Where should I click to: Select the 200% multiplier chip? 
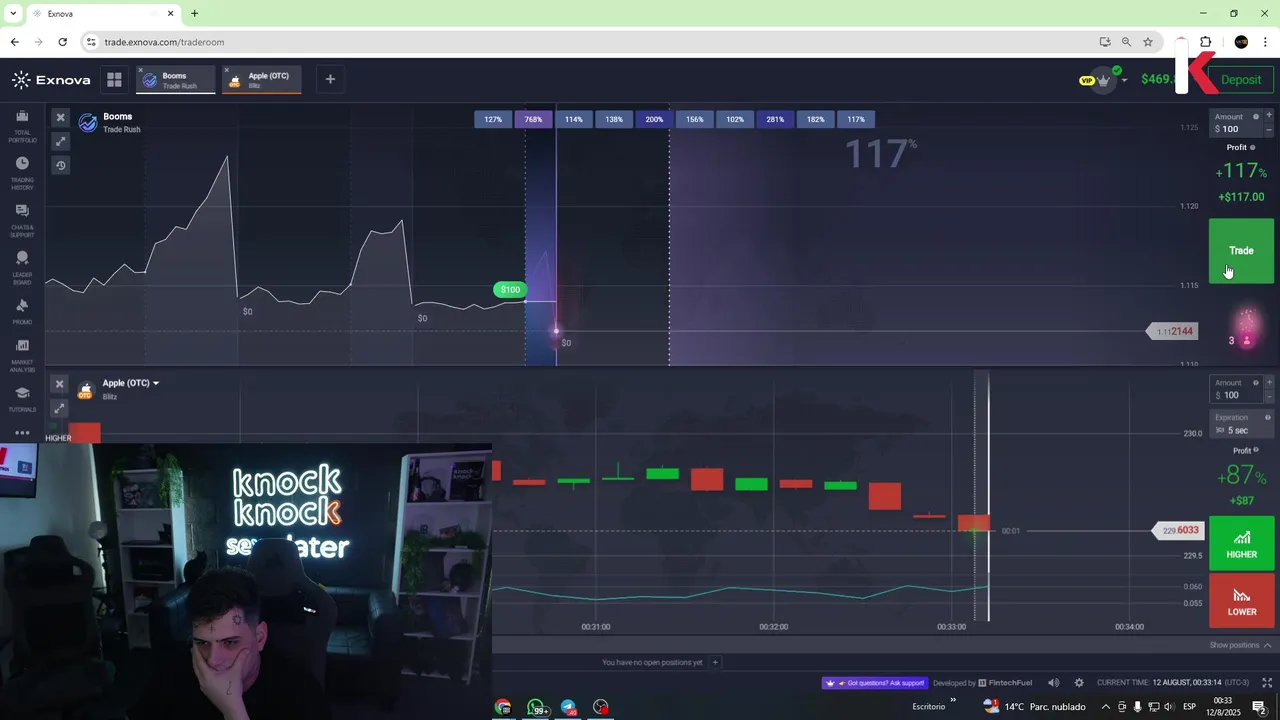click(x=654, y=119)
